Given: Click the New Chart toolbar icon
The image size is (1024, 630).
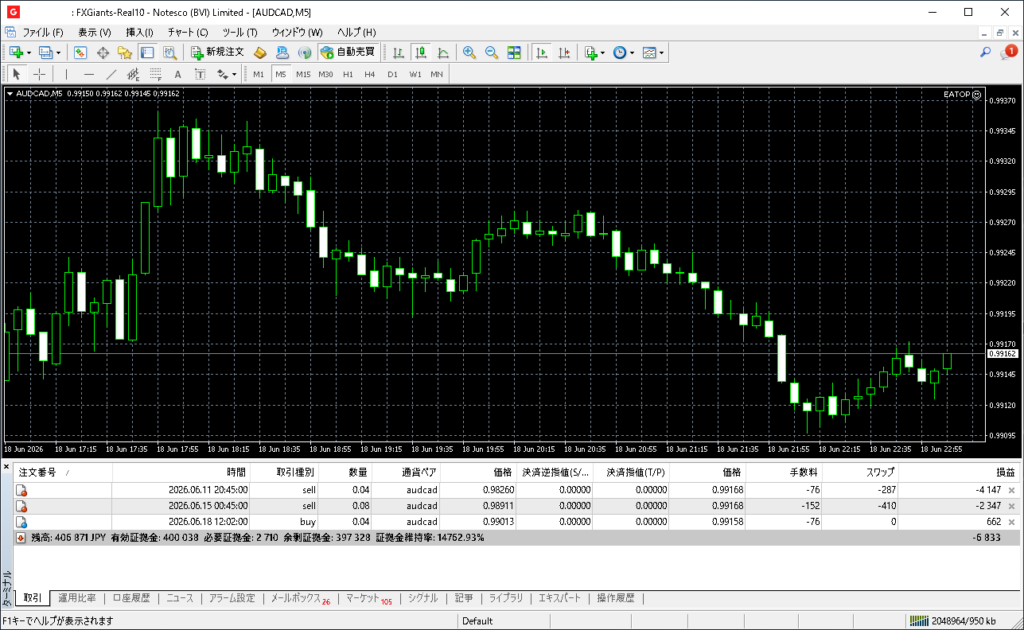Looking at the screenshot, I should pyautogui.click(x=16, y=53).
